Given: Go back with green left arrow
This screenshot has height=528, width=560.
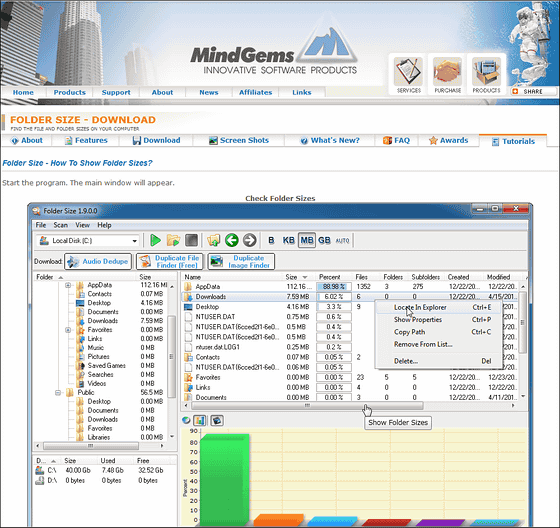Looking at the screenshot, I should tap(232, 240).
